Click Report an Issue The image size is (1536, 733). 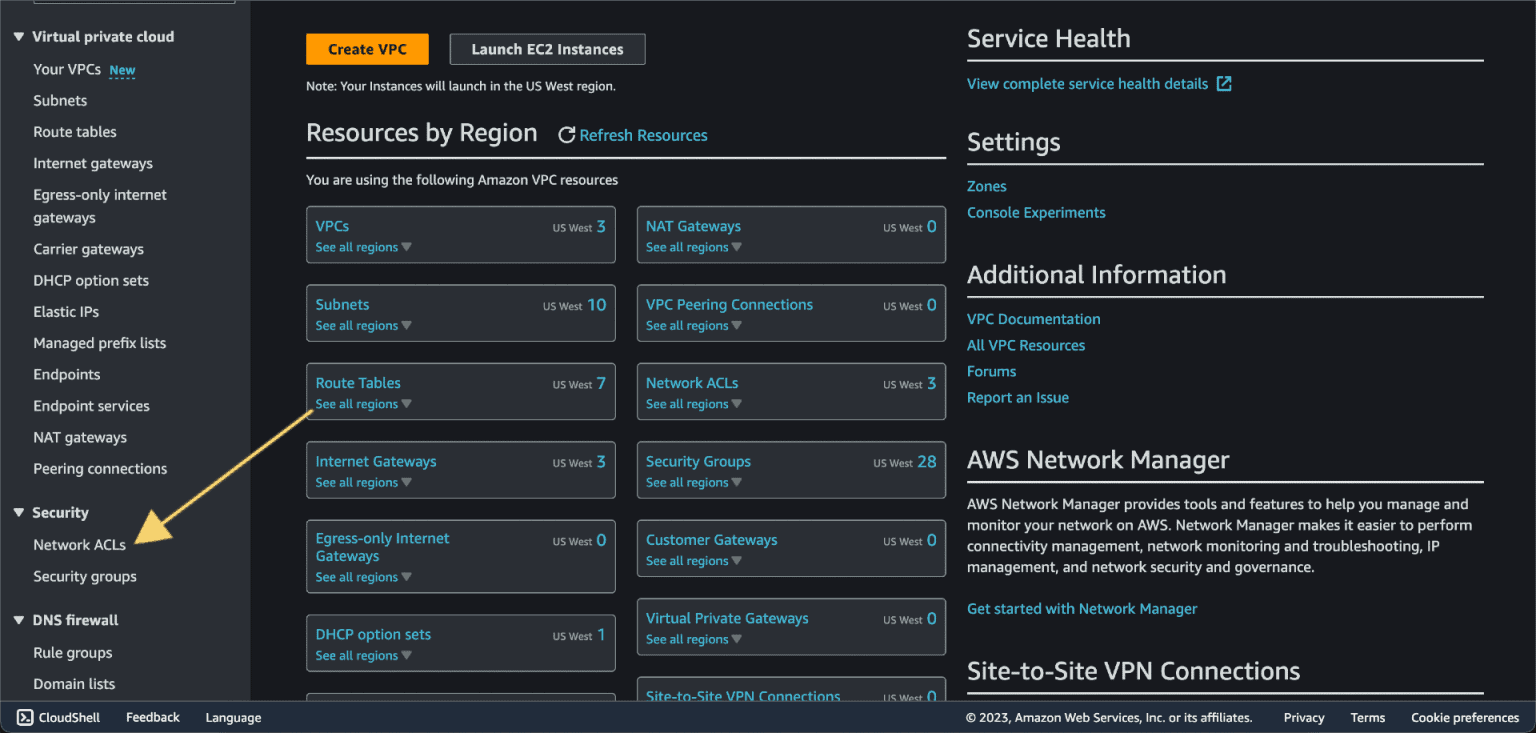pos(1017,397)
